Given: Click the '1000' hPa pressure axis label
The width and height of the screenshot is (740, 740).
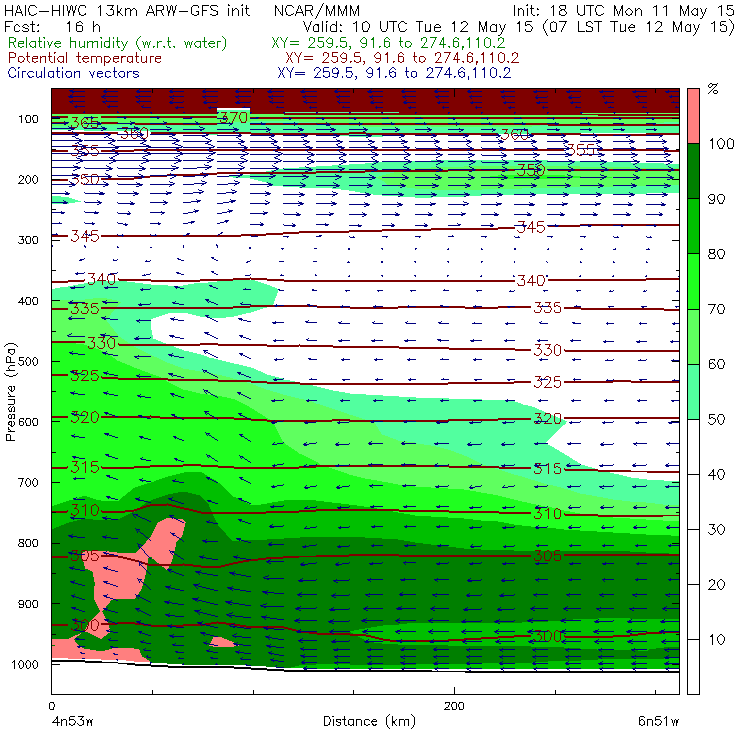Looking at the screenshot, I should [x=25, y=664].
